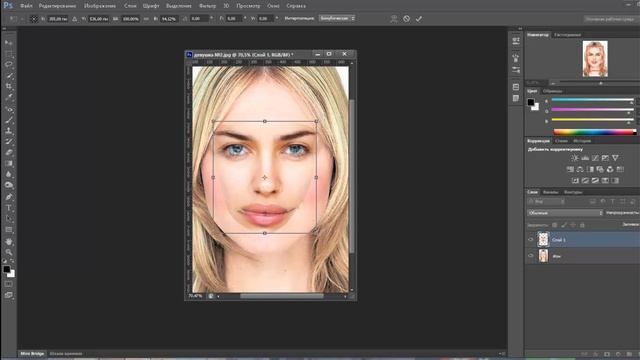
Task: Toggle maintain aspect ratio link in options bar
Action: tap(146, 19)
